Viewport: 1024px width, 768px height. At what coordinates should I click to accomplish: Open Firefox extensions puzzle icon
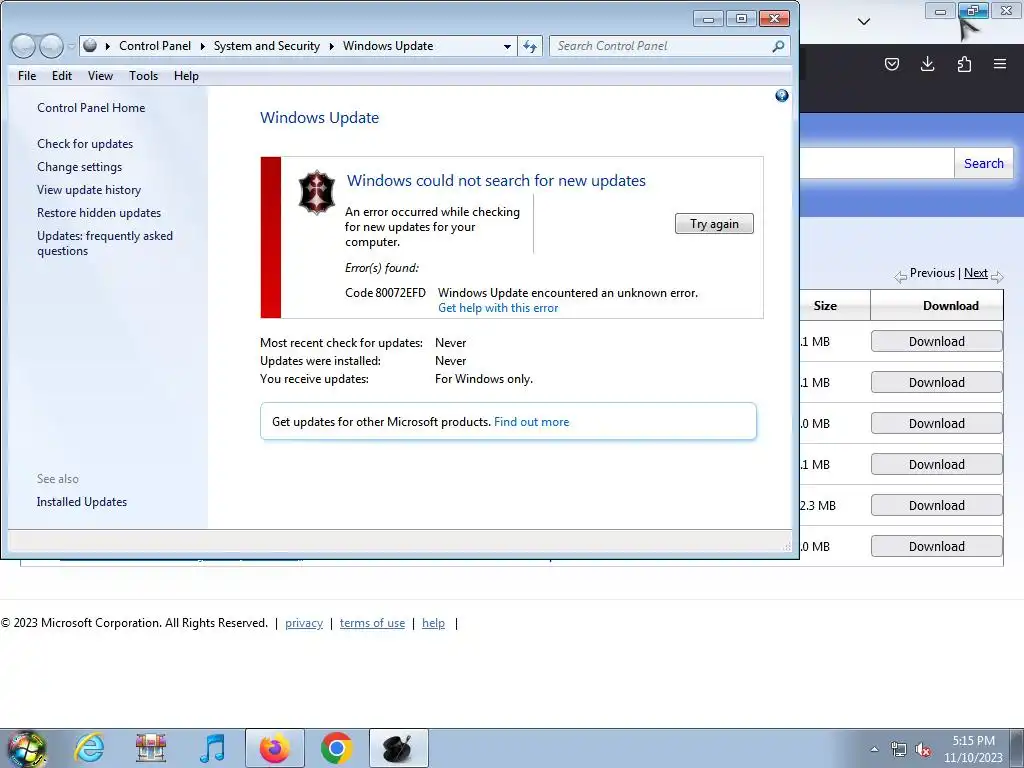[964, 64]
